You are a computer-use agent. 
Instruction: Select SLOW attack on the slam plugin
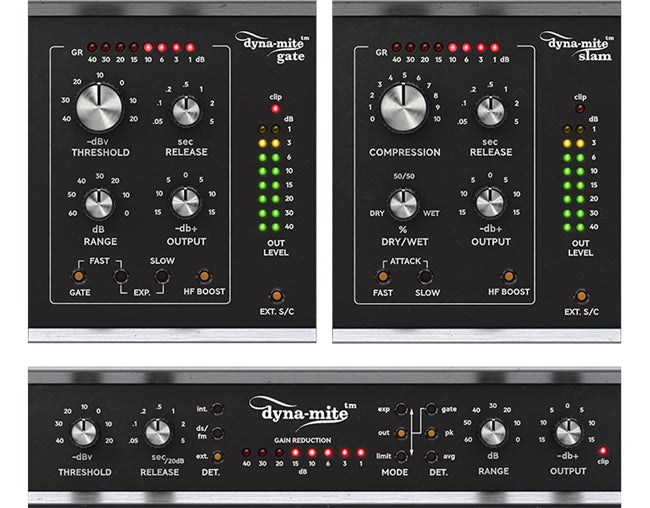click(425, 276)
